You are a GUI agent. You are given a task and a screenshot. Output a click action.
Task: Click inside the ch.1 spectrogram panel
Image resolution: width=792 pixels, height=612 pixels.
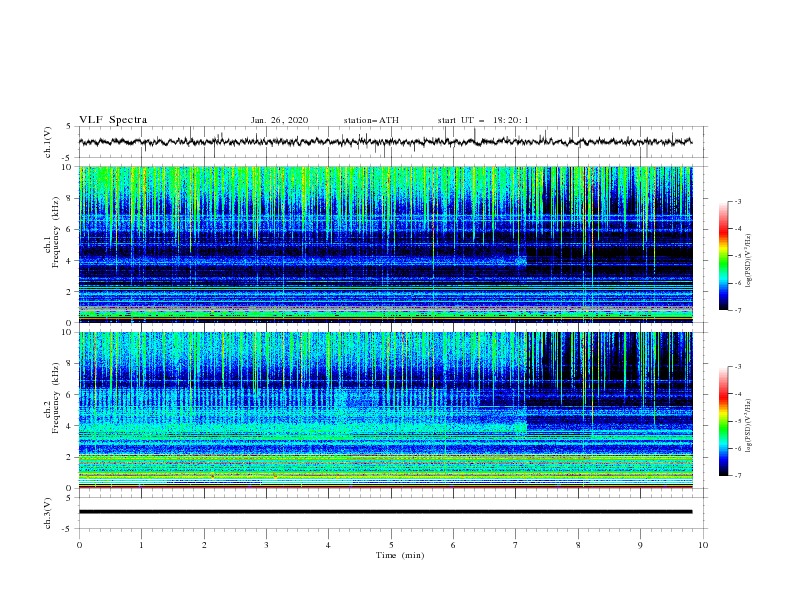(385, 244)
